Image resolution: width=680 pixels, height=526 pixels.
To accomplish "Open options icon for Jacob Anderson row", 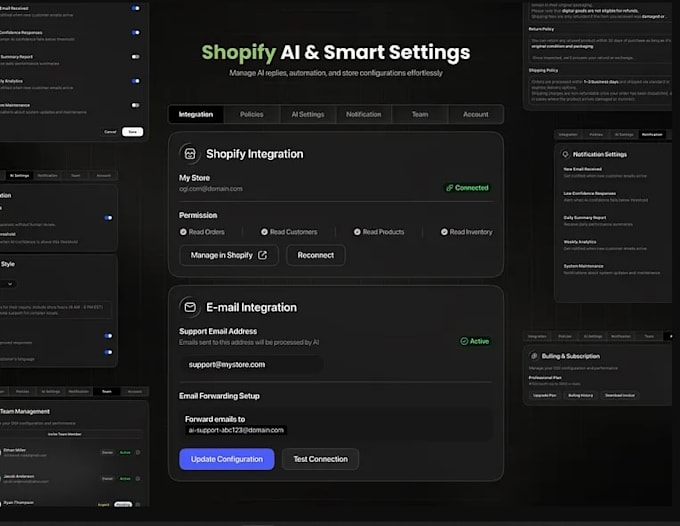I will (x=138, y=479).
